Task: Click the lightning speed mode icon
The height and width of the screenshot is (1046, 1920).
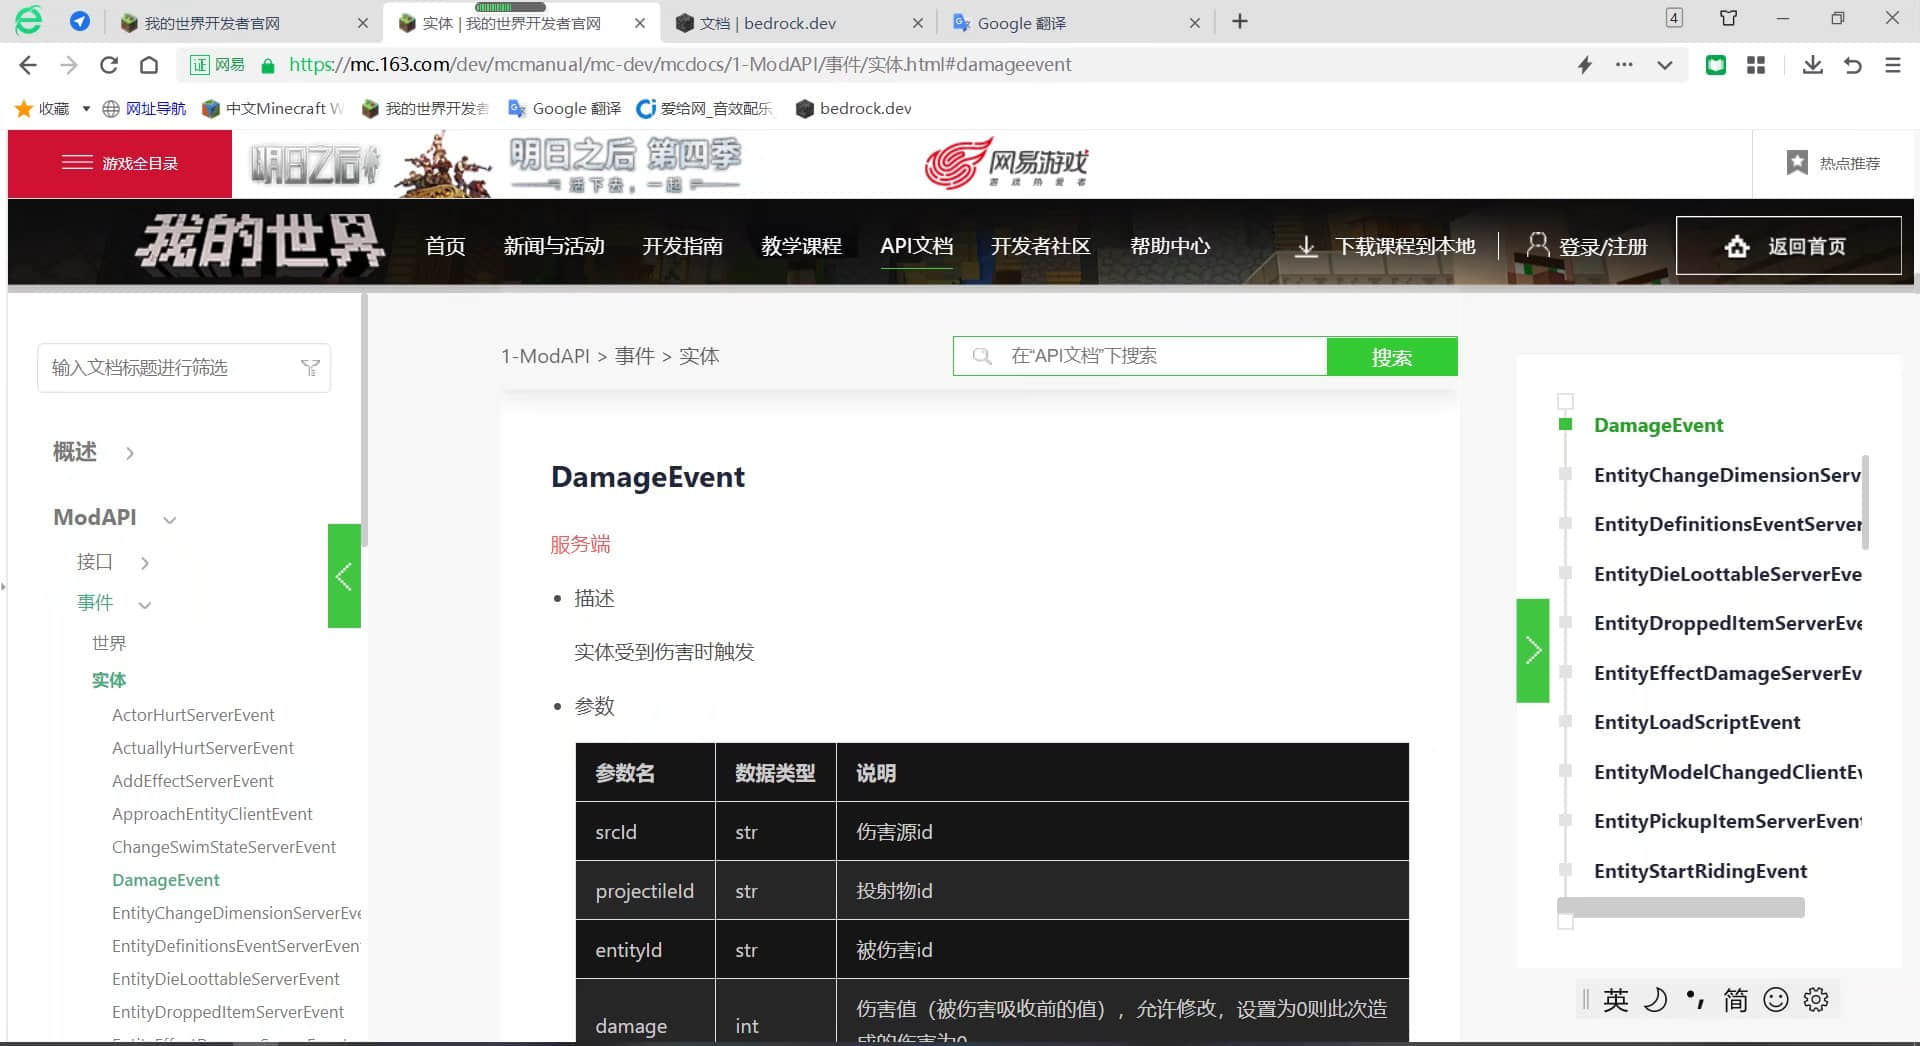Action: click(1585, 65)
